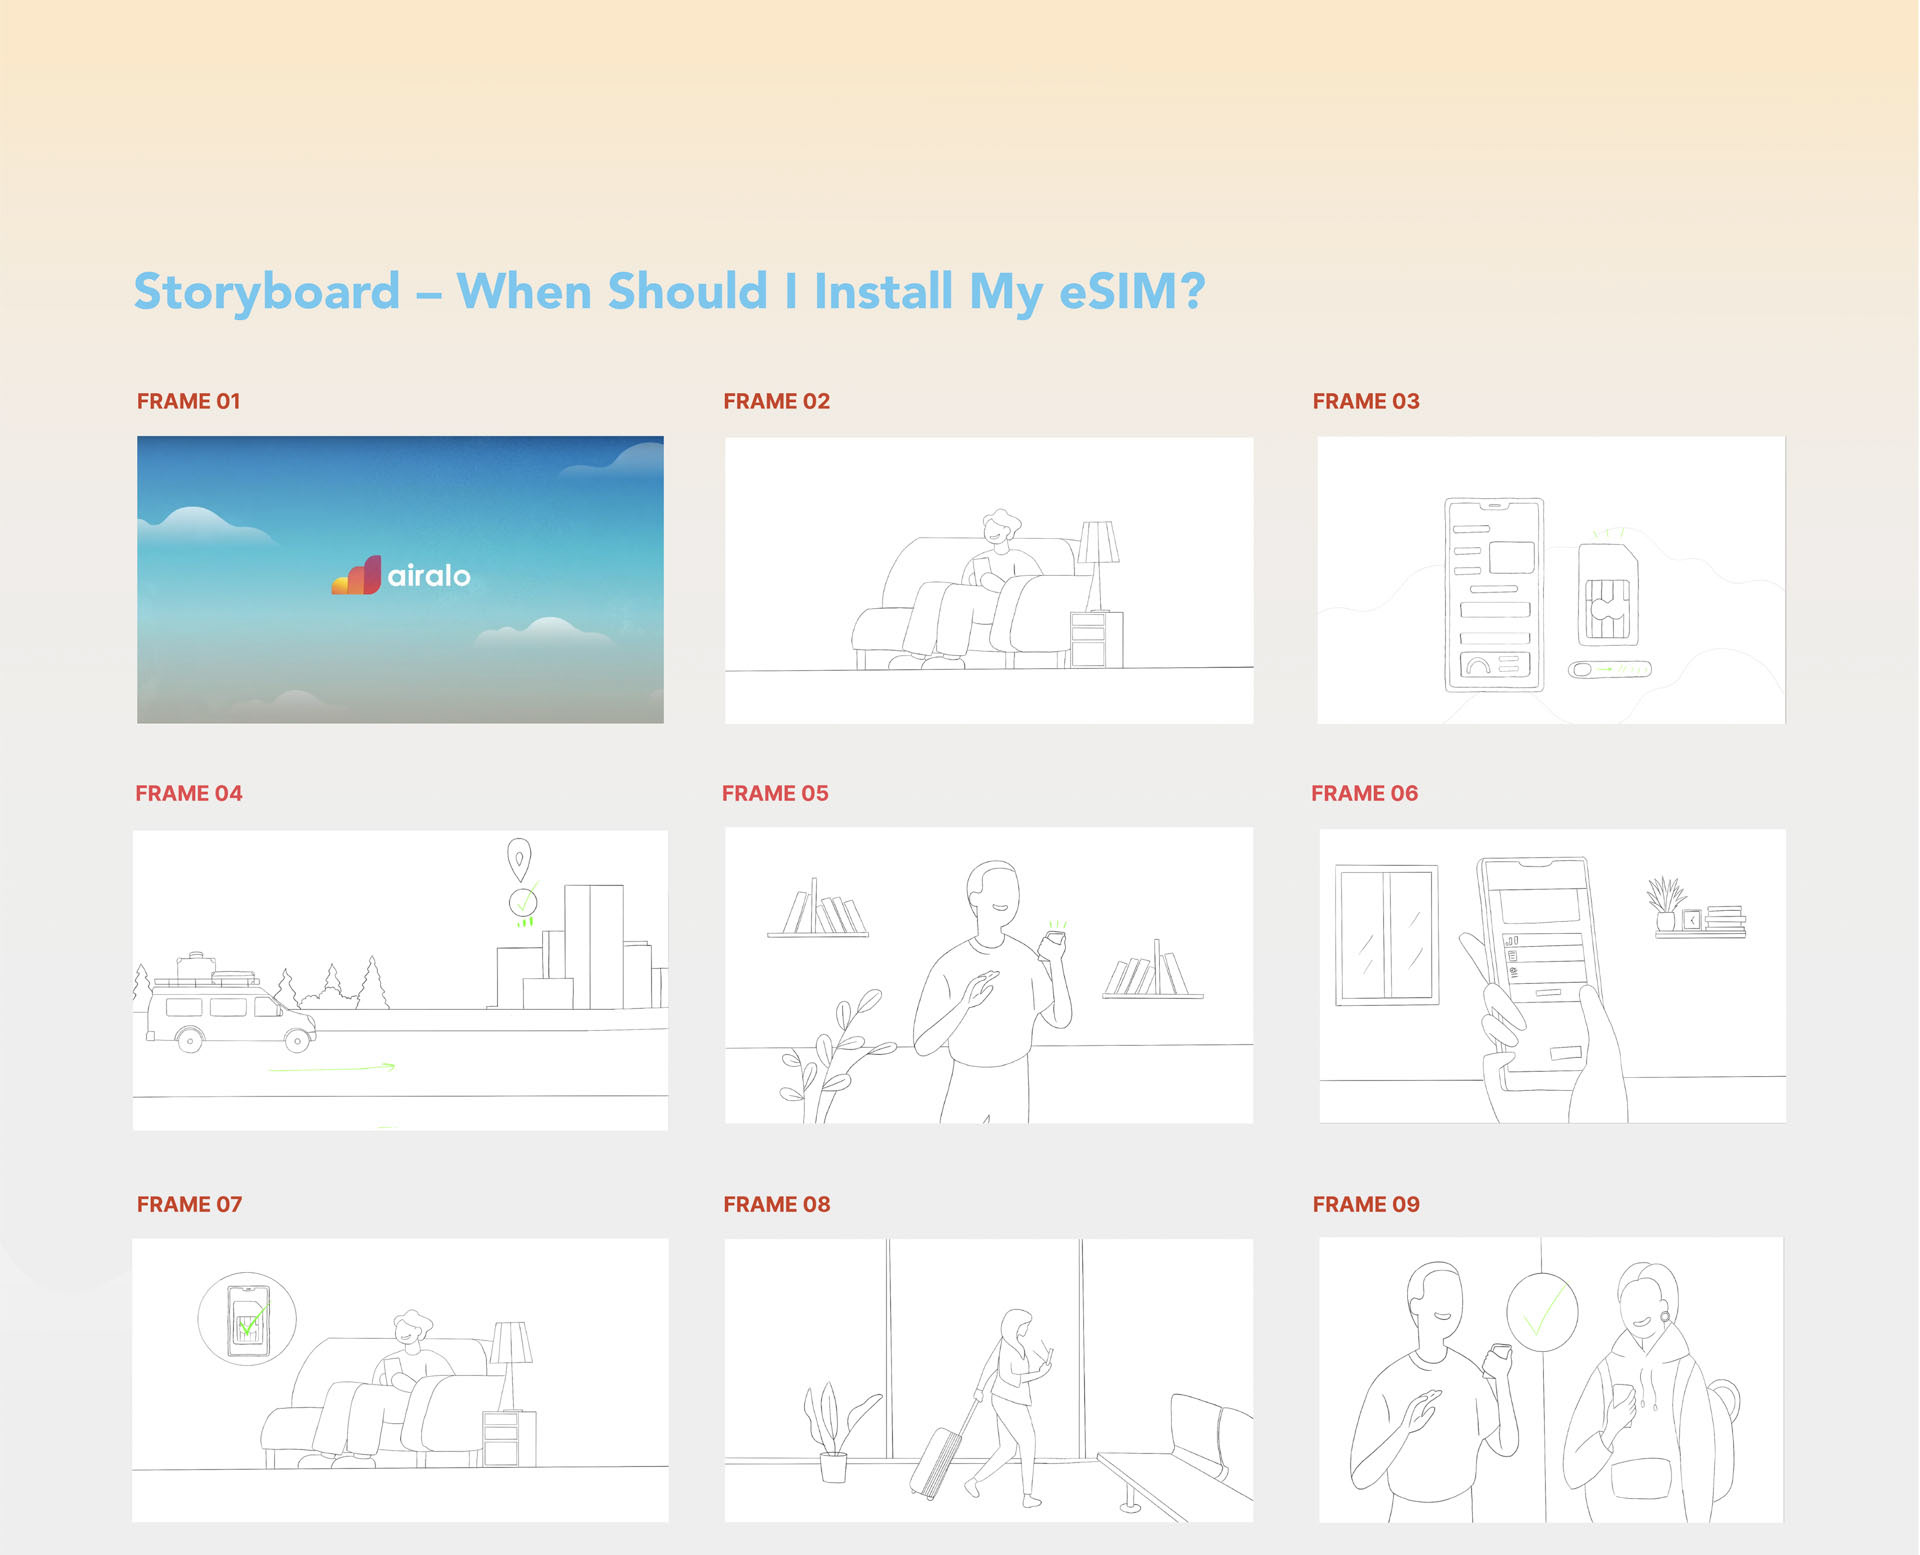Click the potted plant shelf in Frame 06
The height and width of the screenshot is (1555, 1920).
pos(1695,910)
